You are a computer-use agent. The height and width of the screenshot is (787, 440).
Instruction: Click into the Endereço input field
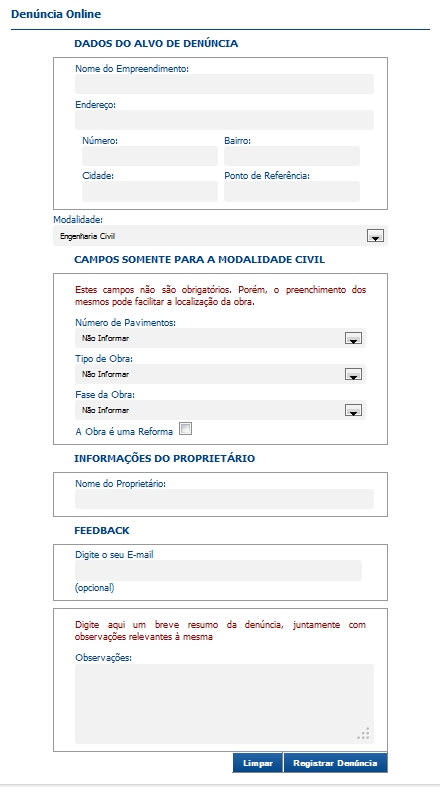click(x=224, y=120)
